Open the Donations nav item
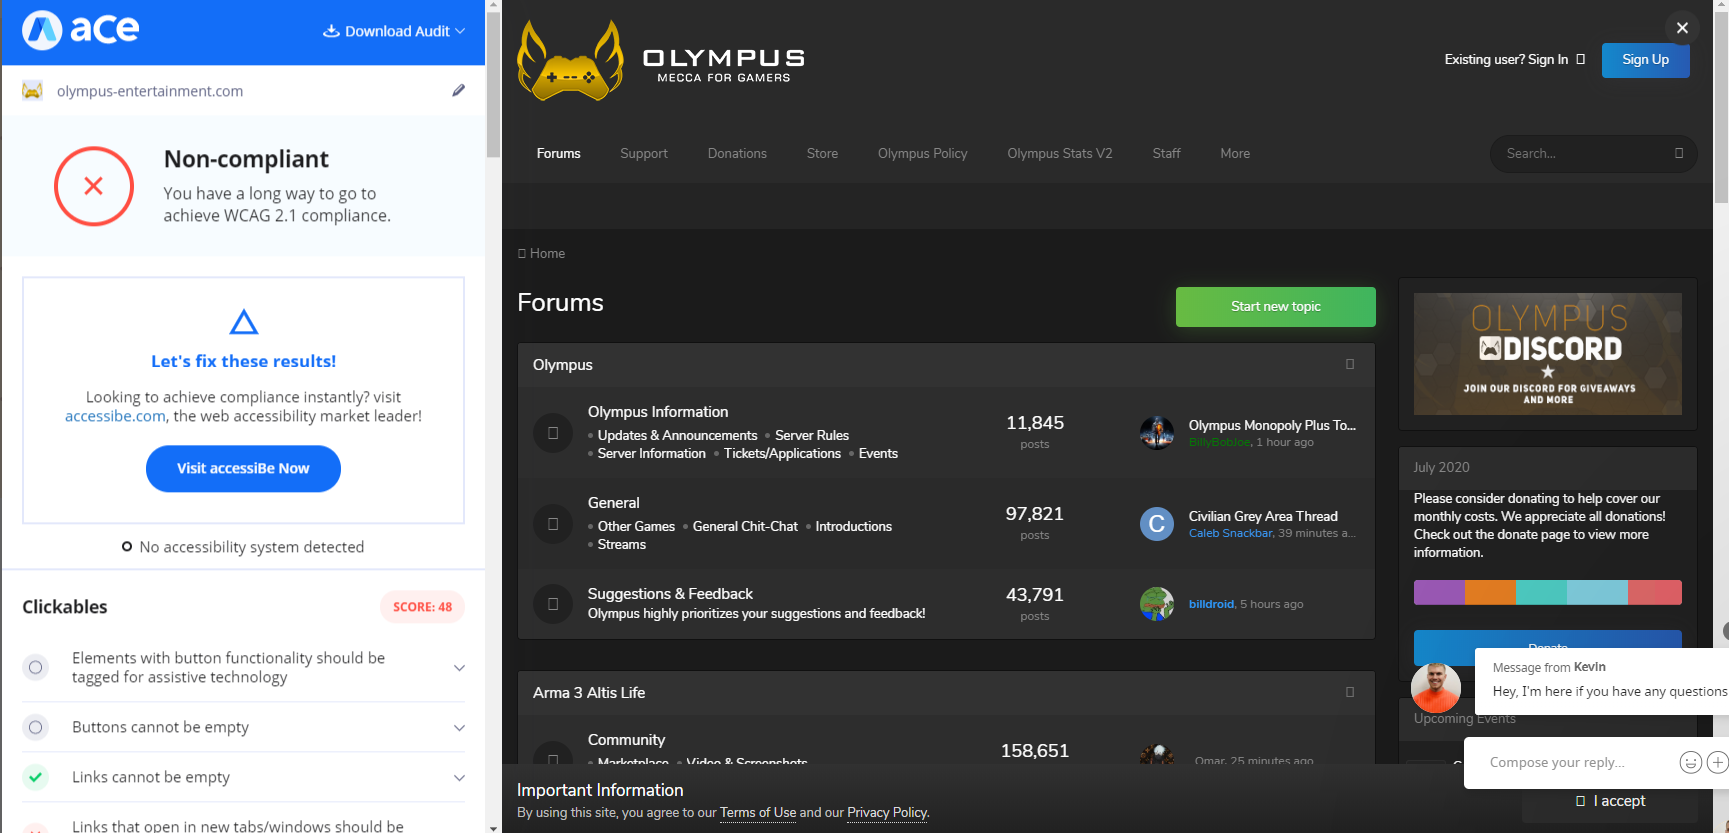 pos(737,153)
